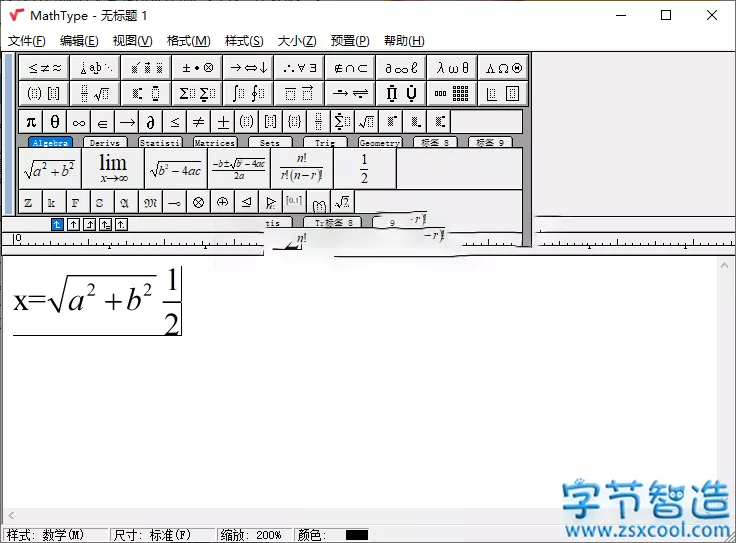The width and height of the screenshot is (736, 543).
Task: Insert the sqrt(b²−4ac) expression
Action: 176,169
